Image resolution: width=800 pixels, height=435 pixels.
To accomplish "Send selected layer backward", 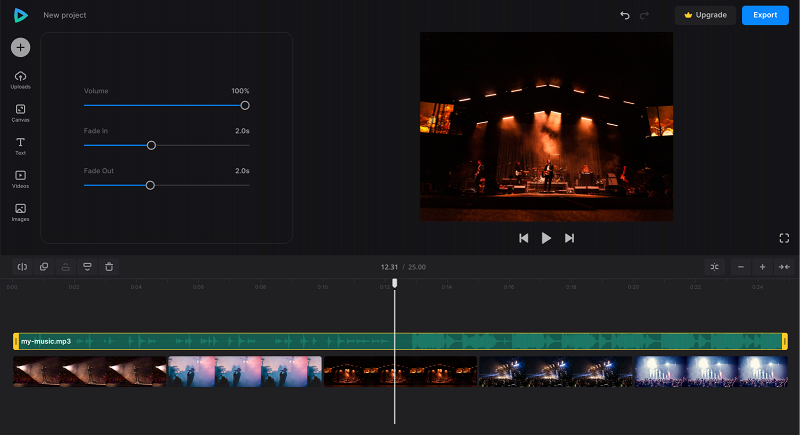I will [x=87, y=267].
